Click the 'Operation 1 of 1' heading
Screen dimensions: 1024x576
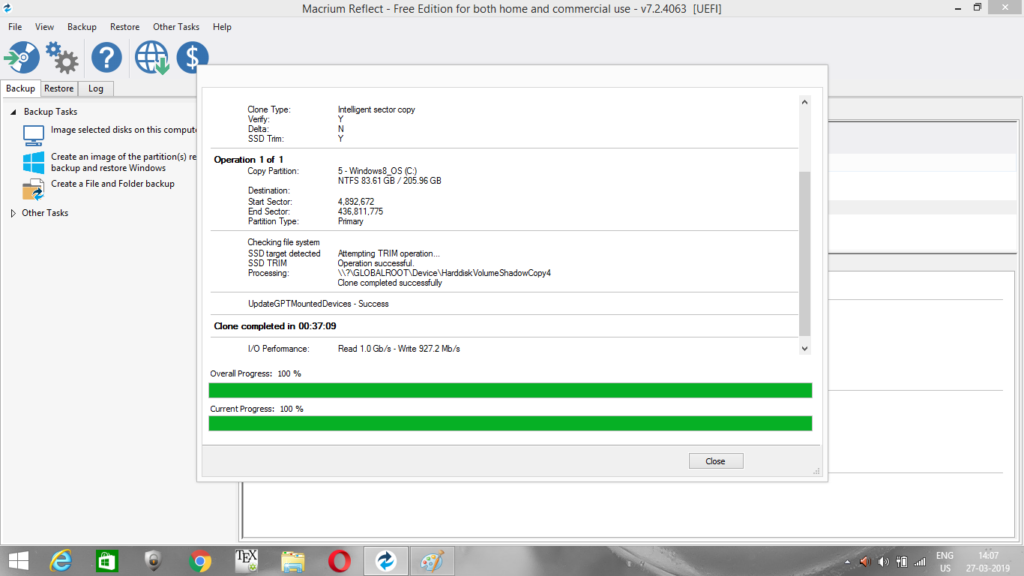(x=248, y=159)
